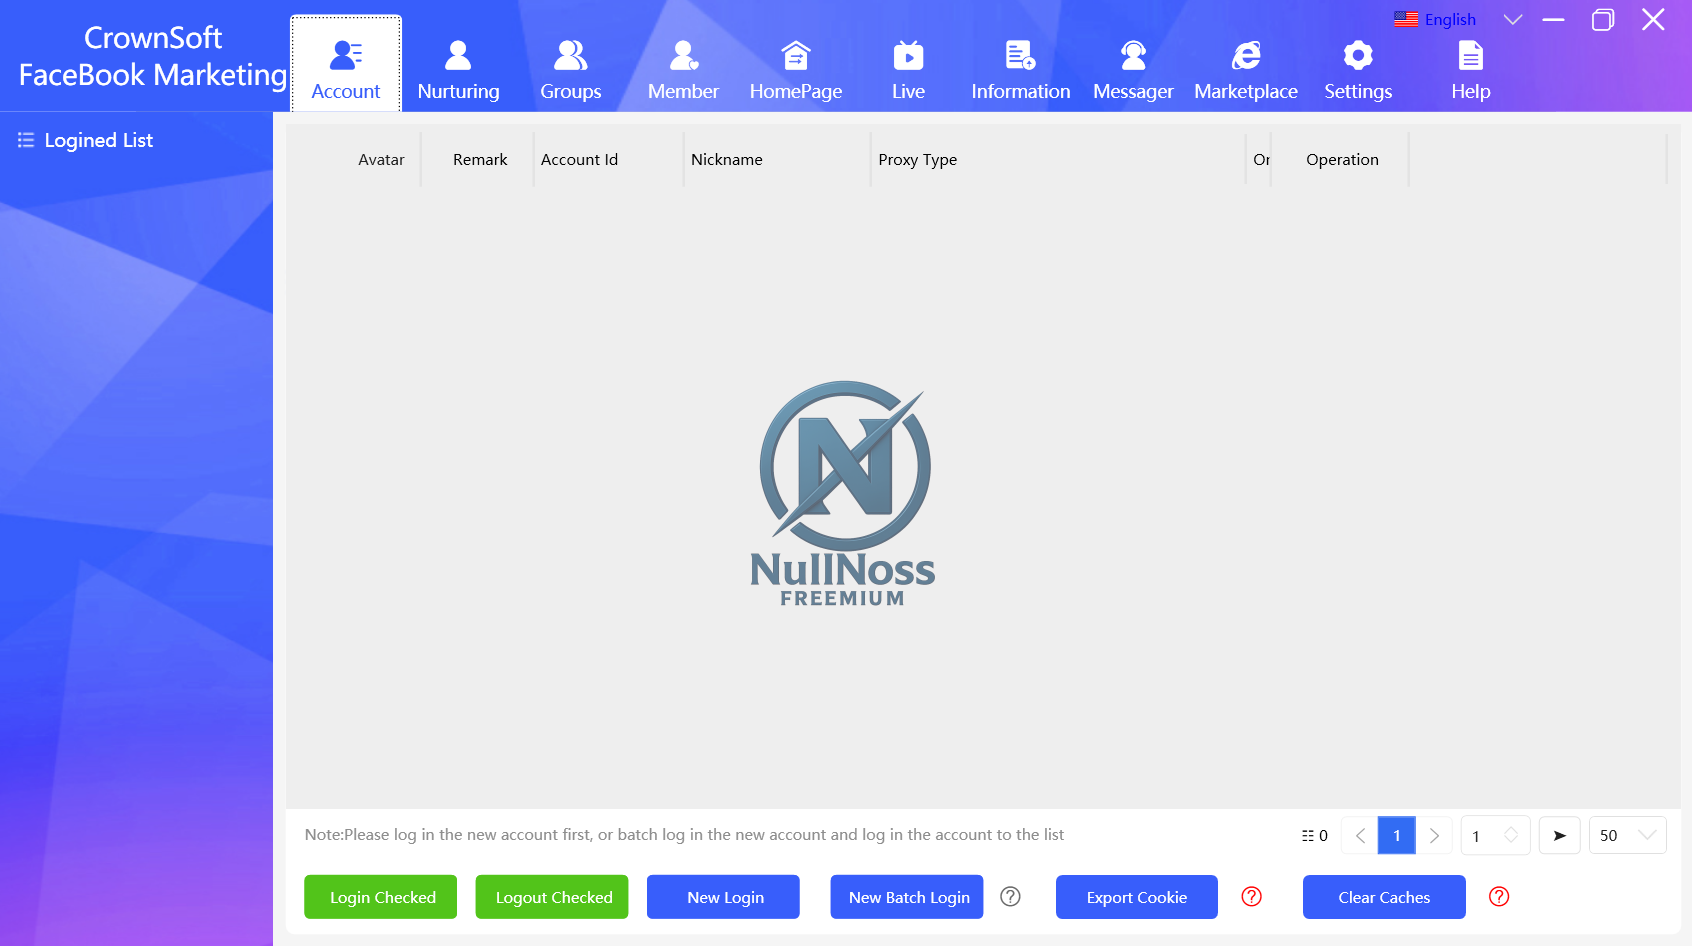Click the Clear Caches button
The width and height of the screenshot is (1692, 946).
tap(1383, 897)
